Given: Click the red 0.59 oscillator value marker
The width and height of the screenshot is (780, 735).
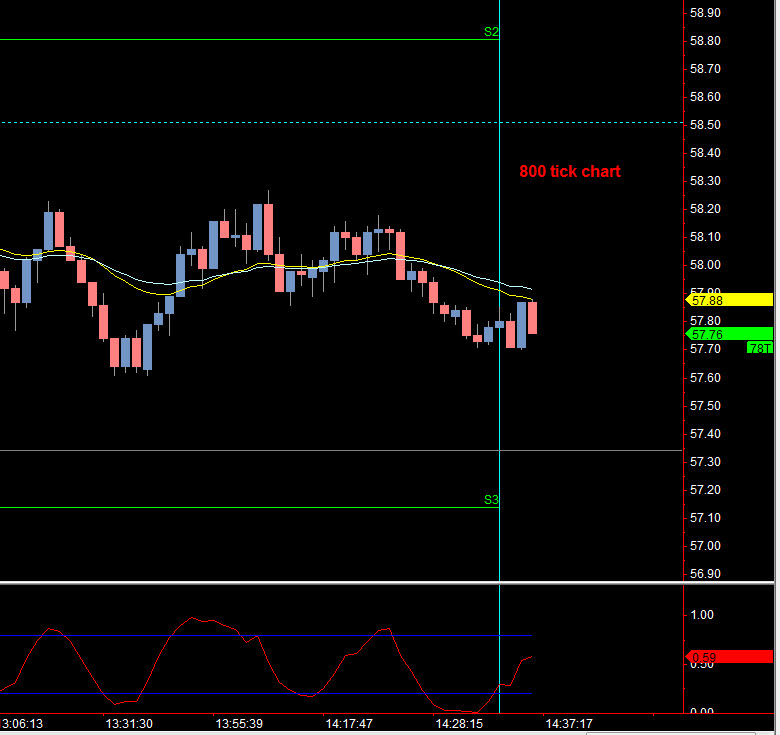Looking at the screenshot, I should coord(729,657).
